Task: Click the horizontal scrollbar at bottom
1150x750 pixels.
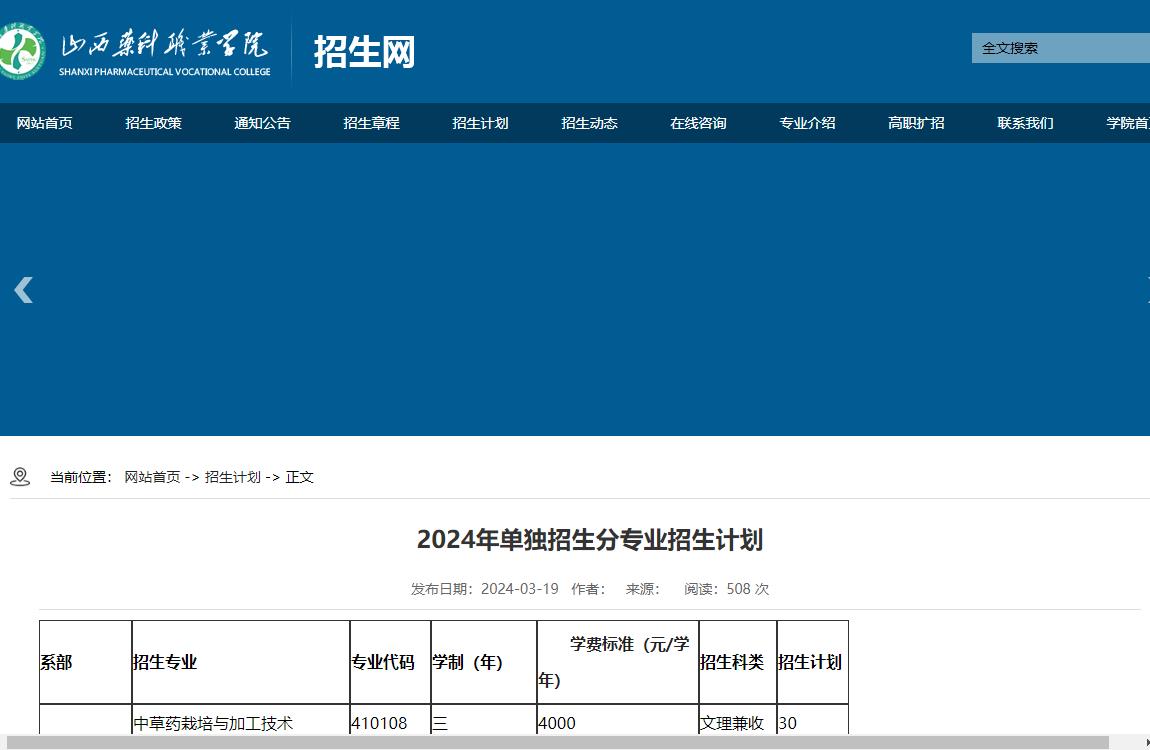Action: pyautogui.click(x=557, y=743)
